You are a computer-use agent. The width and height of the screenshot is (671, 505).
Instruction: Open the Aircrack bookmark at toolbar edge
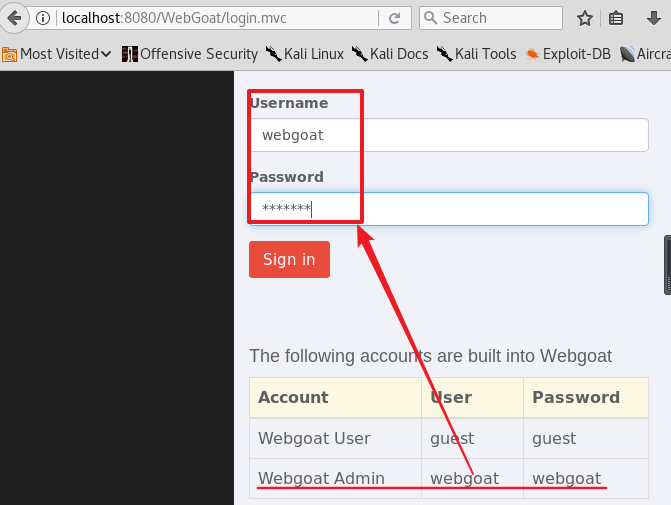click(645, 54)
